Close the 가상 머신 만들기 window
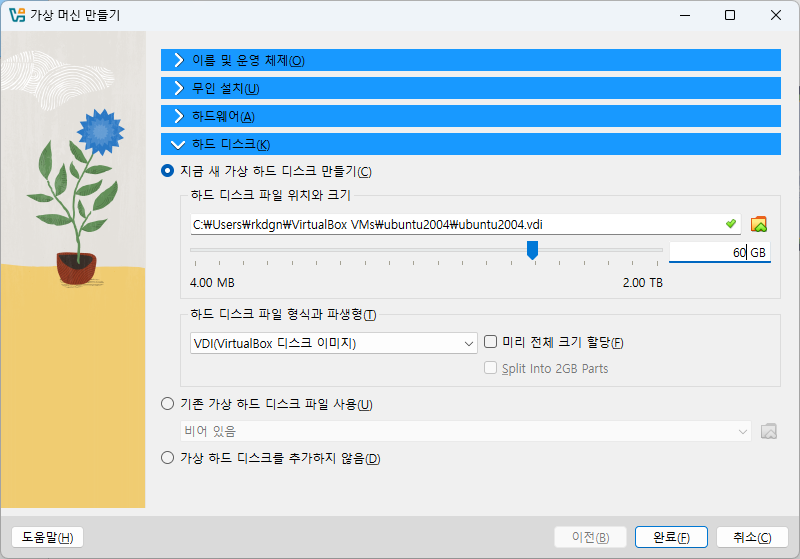Screen dimensions: 800x559 776,15
